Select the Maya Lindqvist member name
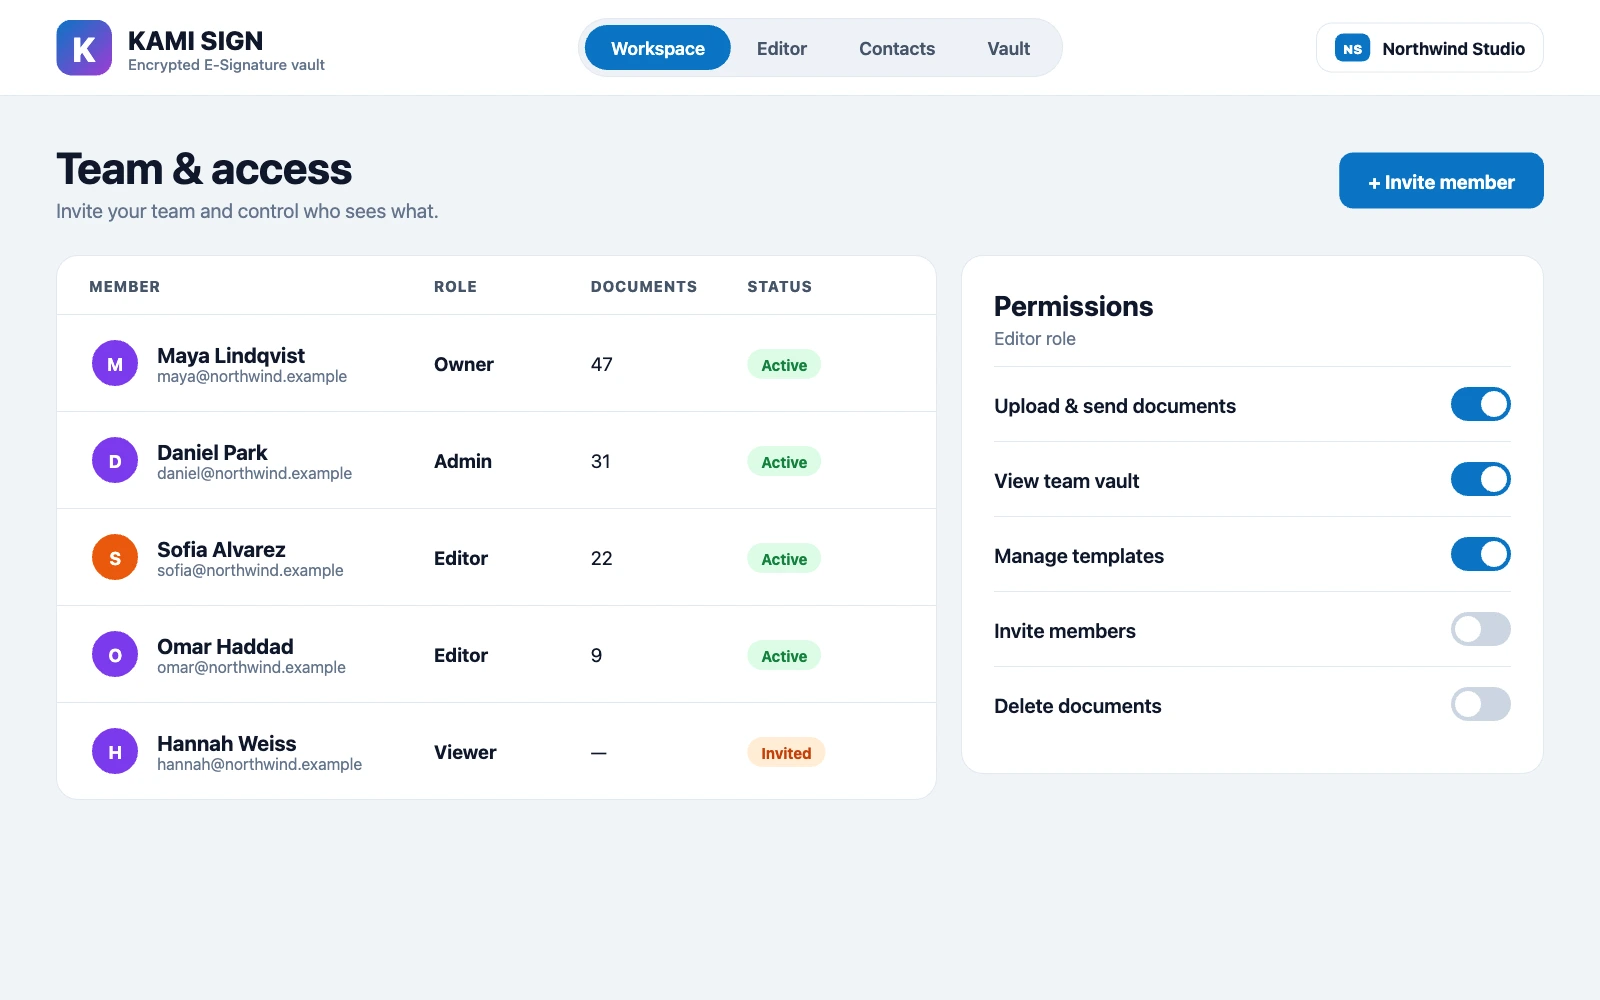Viewport: 1600px width, 1000px height. point(231,355)
